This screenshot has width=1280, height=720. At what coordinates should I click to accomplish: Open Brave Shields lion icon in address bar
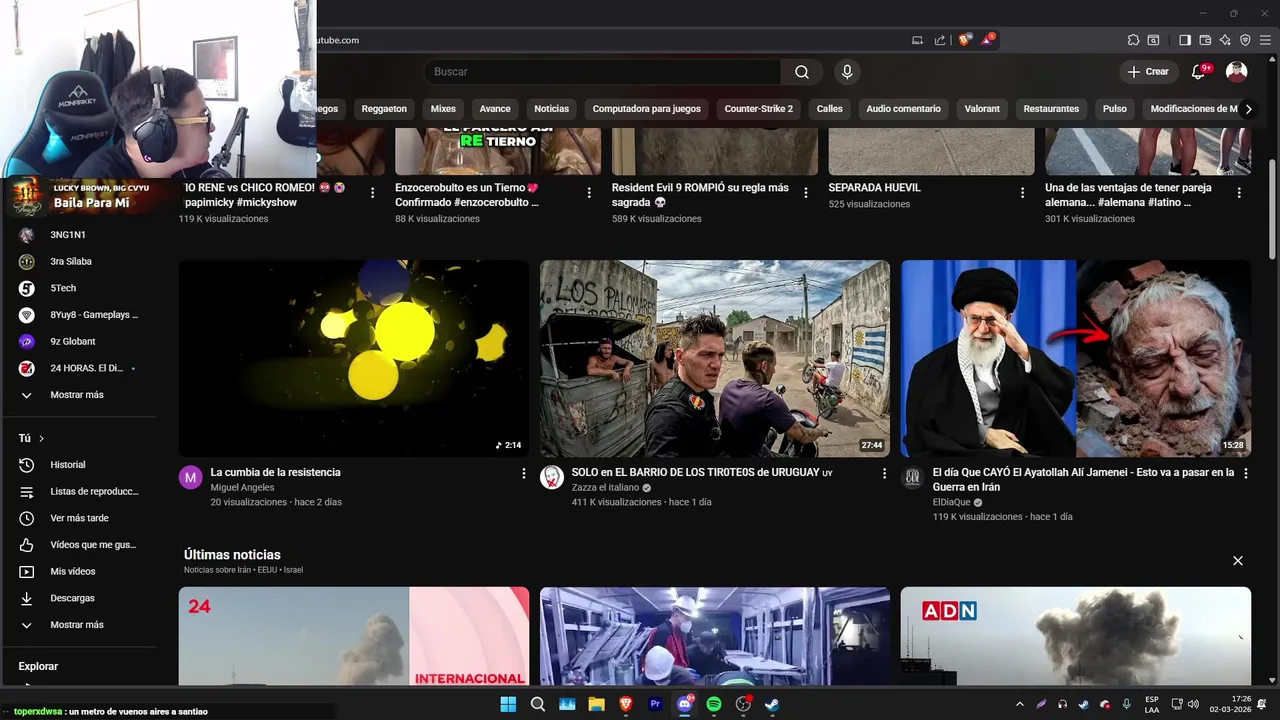click(964, 40)
